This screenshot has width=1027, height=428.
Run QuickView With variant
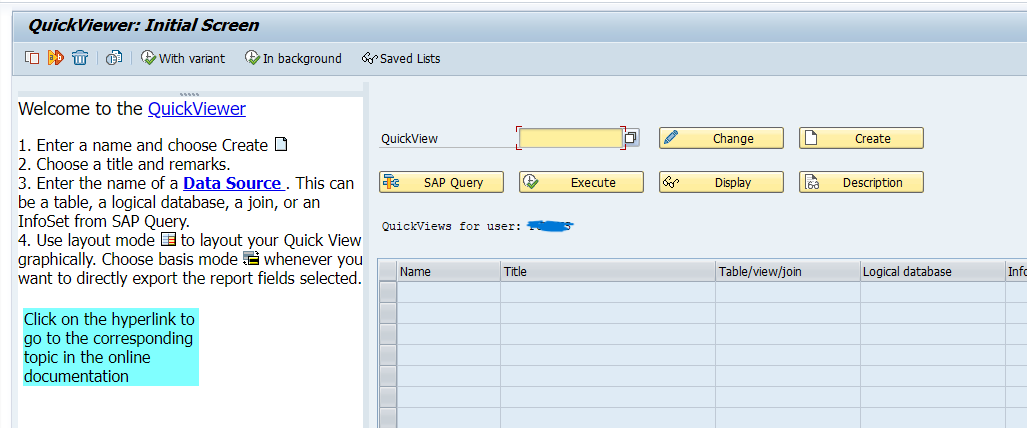tap(183, 58)
